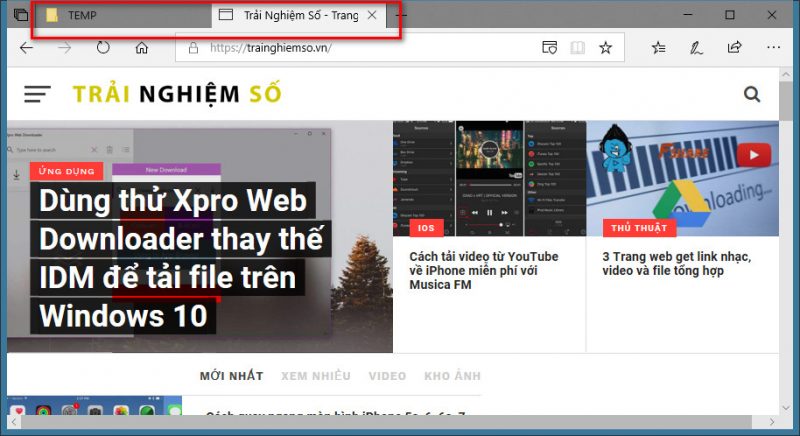The height and width of the screenshot is (436, 800).
Task: Refresh the current page
Action: click(103, 48)
